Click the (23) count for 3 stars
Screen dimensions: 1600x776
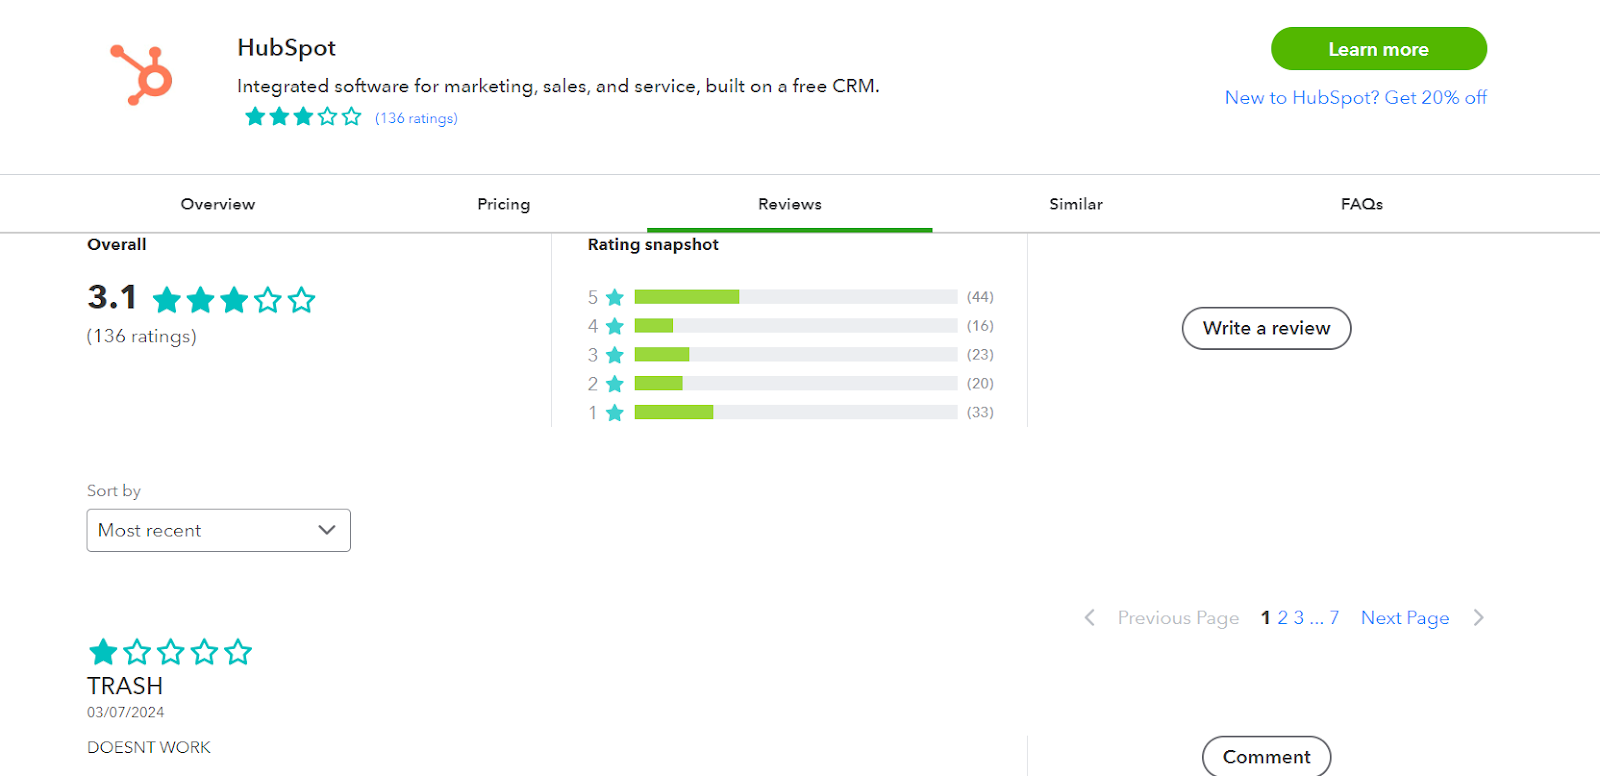click(x=980, y=355)
